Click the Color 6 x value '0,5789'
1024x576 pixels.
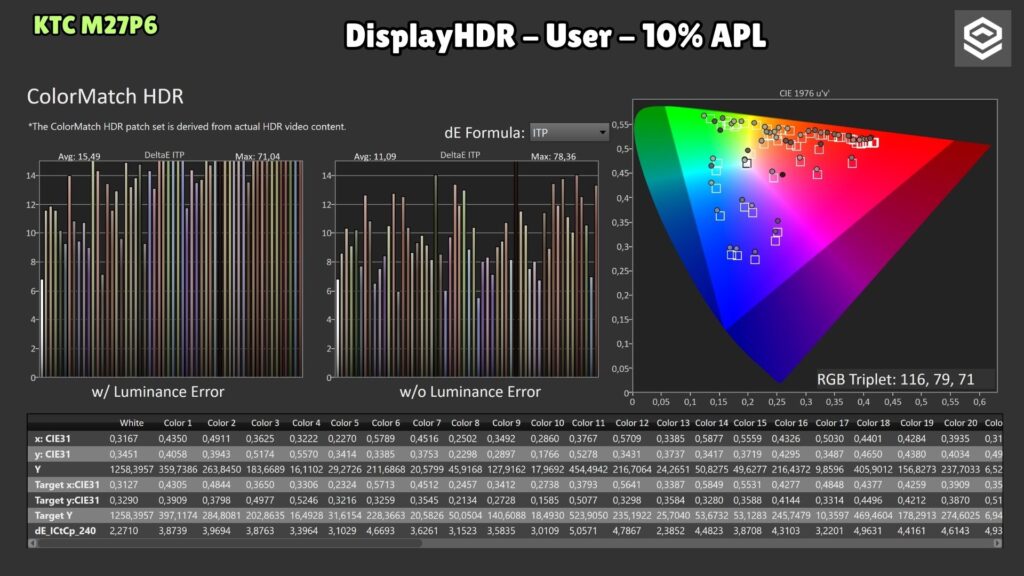click(379, 439)
